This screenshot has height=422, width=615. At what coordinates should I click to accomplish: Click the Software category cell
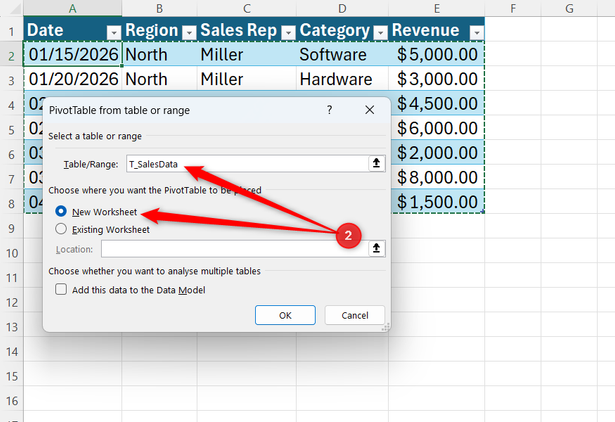342,54
